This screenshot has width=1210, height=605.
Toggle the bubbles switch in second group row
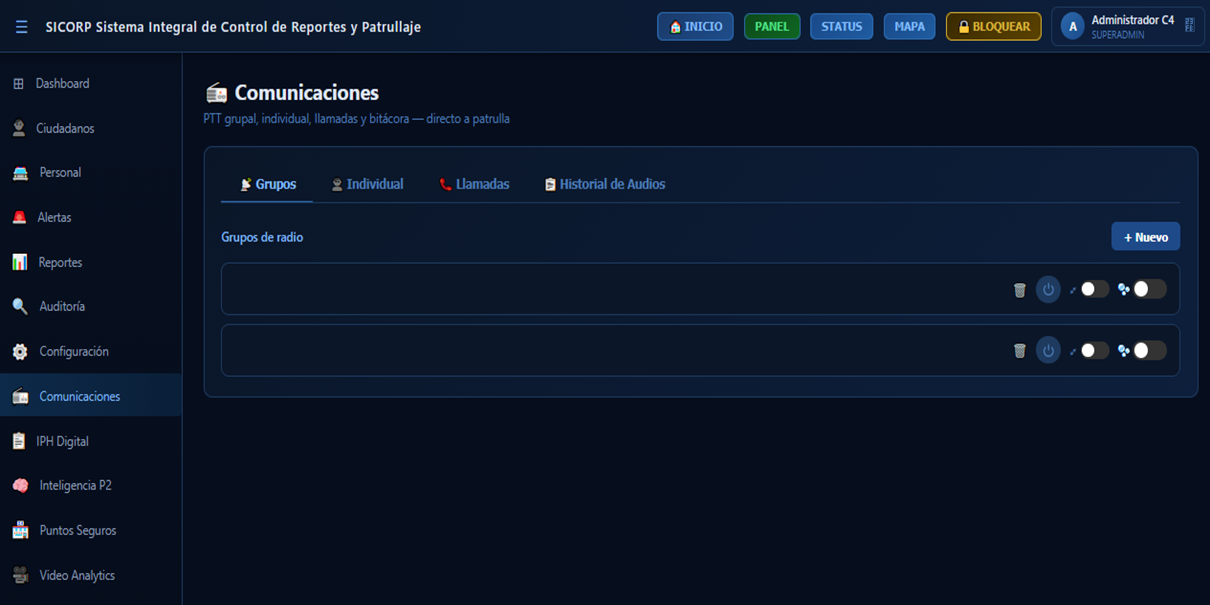[x=1149, y=350]
